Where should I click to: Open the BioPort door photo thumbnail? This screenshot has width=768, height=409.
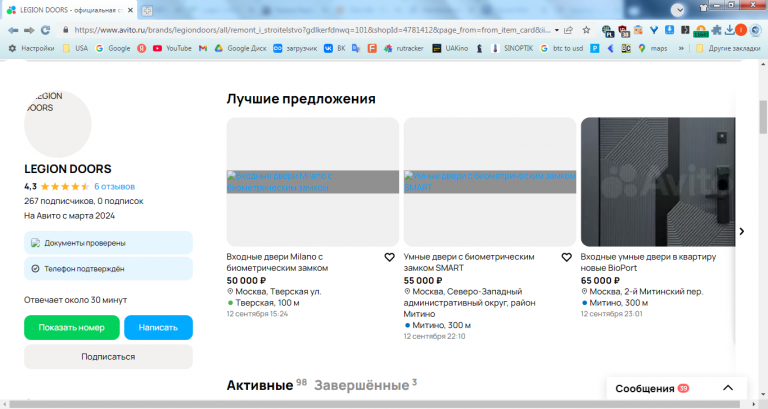click(x=658, y=182)
